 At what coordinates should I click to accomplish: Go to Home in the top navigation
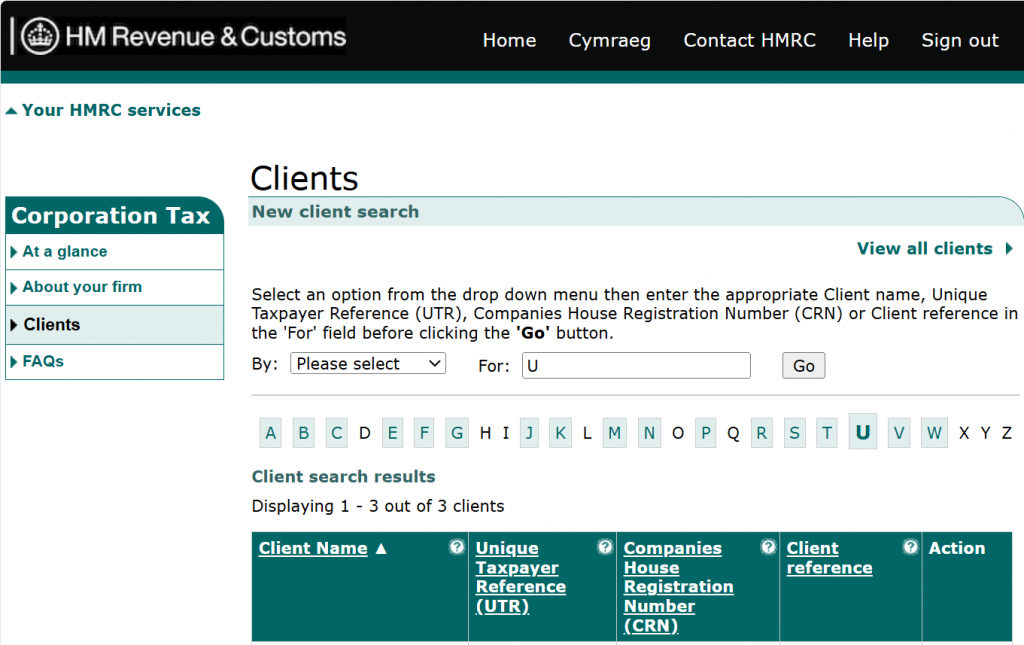509,40
